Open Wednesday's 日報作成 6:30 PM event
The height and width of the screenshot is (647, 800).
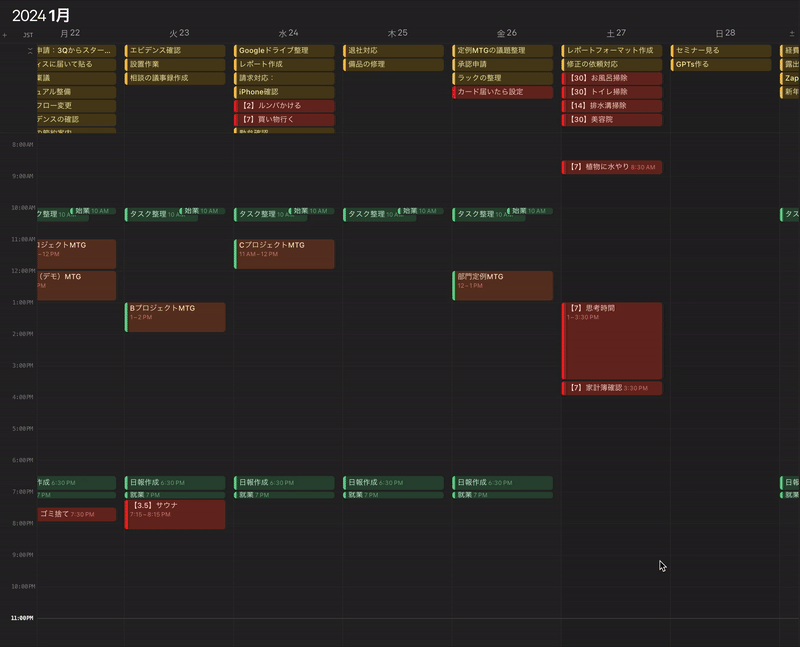click(284, 483)
